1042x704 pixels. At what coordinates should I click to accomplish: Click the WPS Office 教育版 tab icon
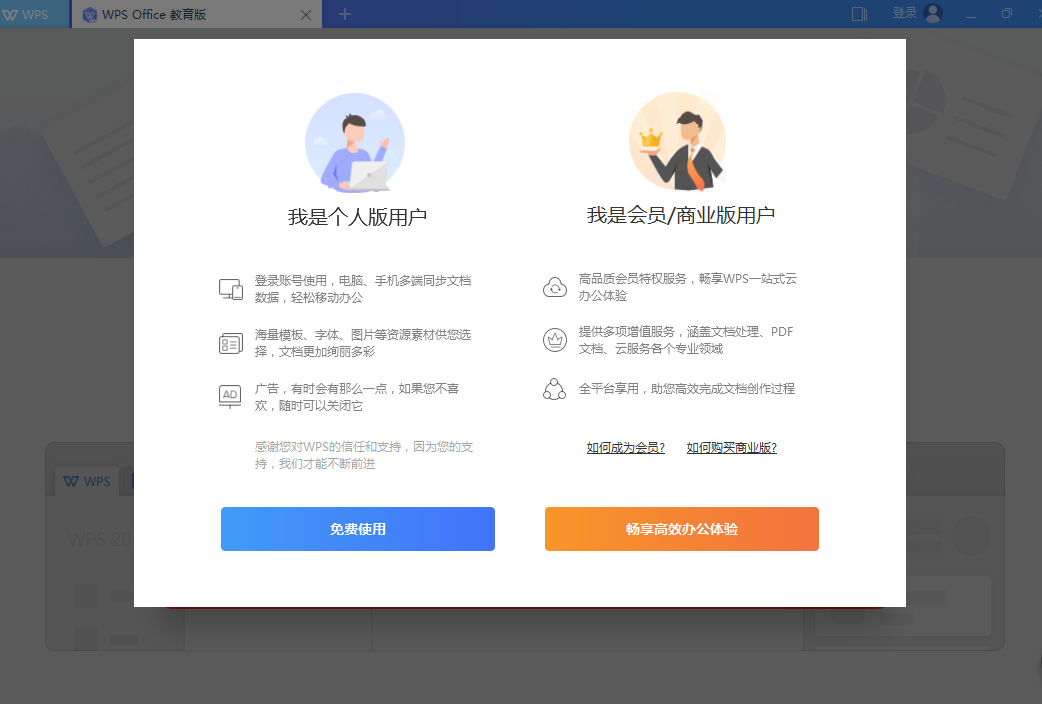[90, 15]
